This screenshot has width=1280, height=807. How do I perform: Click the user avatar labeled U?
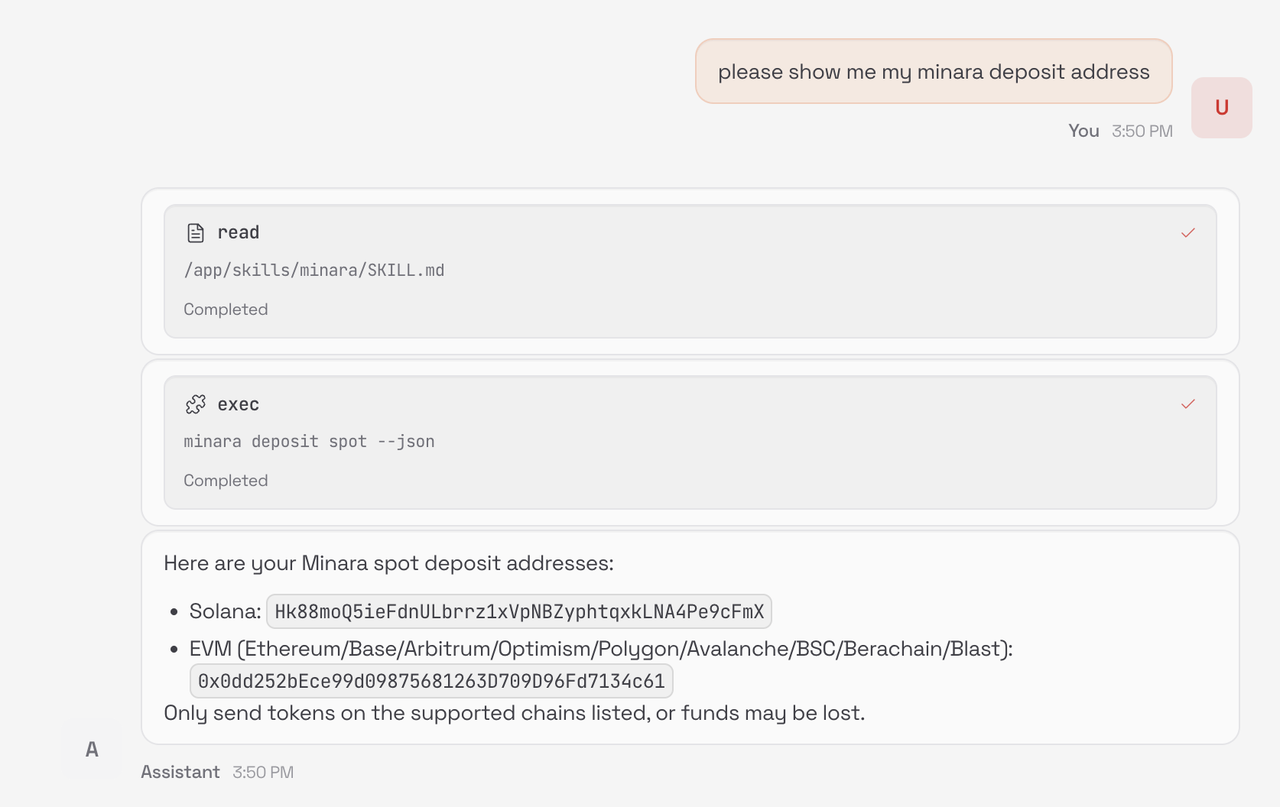point(1222,108)
